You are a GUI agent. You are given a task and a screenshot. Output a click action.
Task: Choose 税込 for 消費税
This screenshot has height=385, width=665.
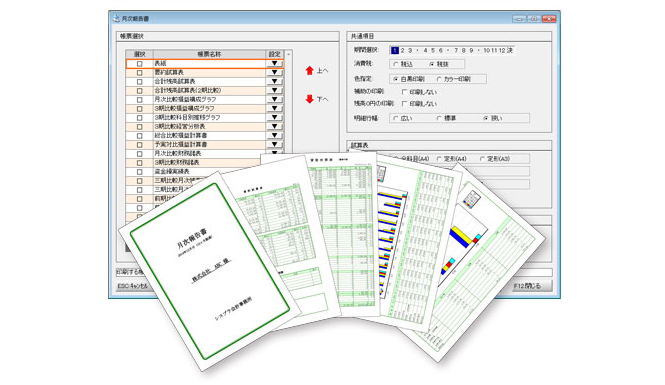tap(403, 64)
